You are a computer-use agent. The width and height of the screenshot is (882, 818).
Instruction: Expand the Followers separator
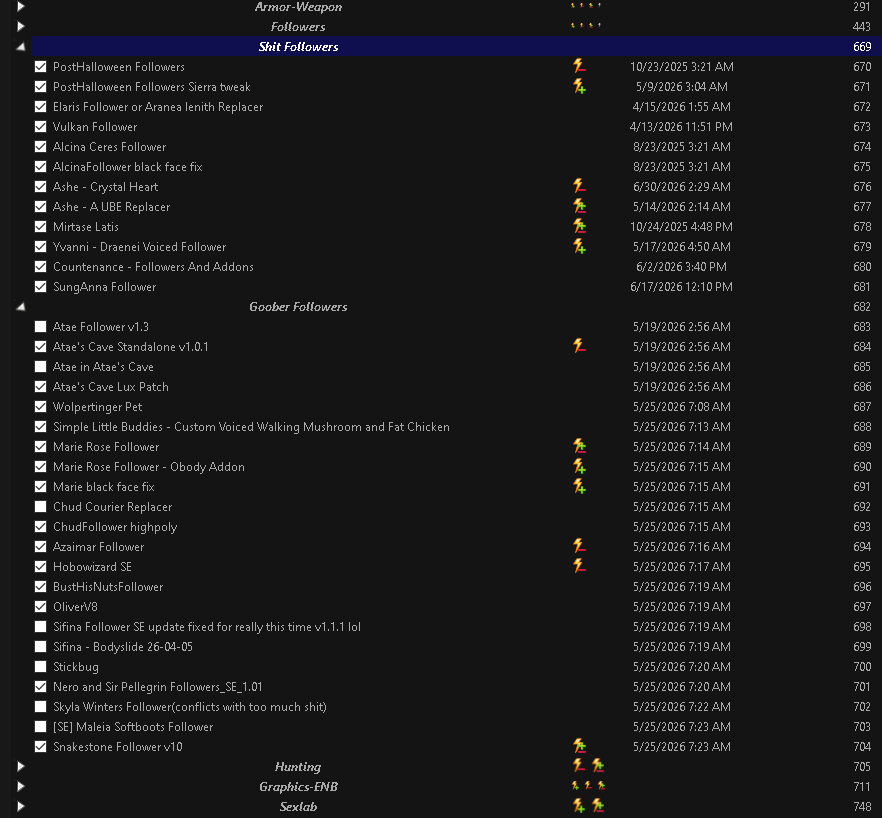click(x=21, y=26)
